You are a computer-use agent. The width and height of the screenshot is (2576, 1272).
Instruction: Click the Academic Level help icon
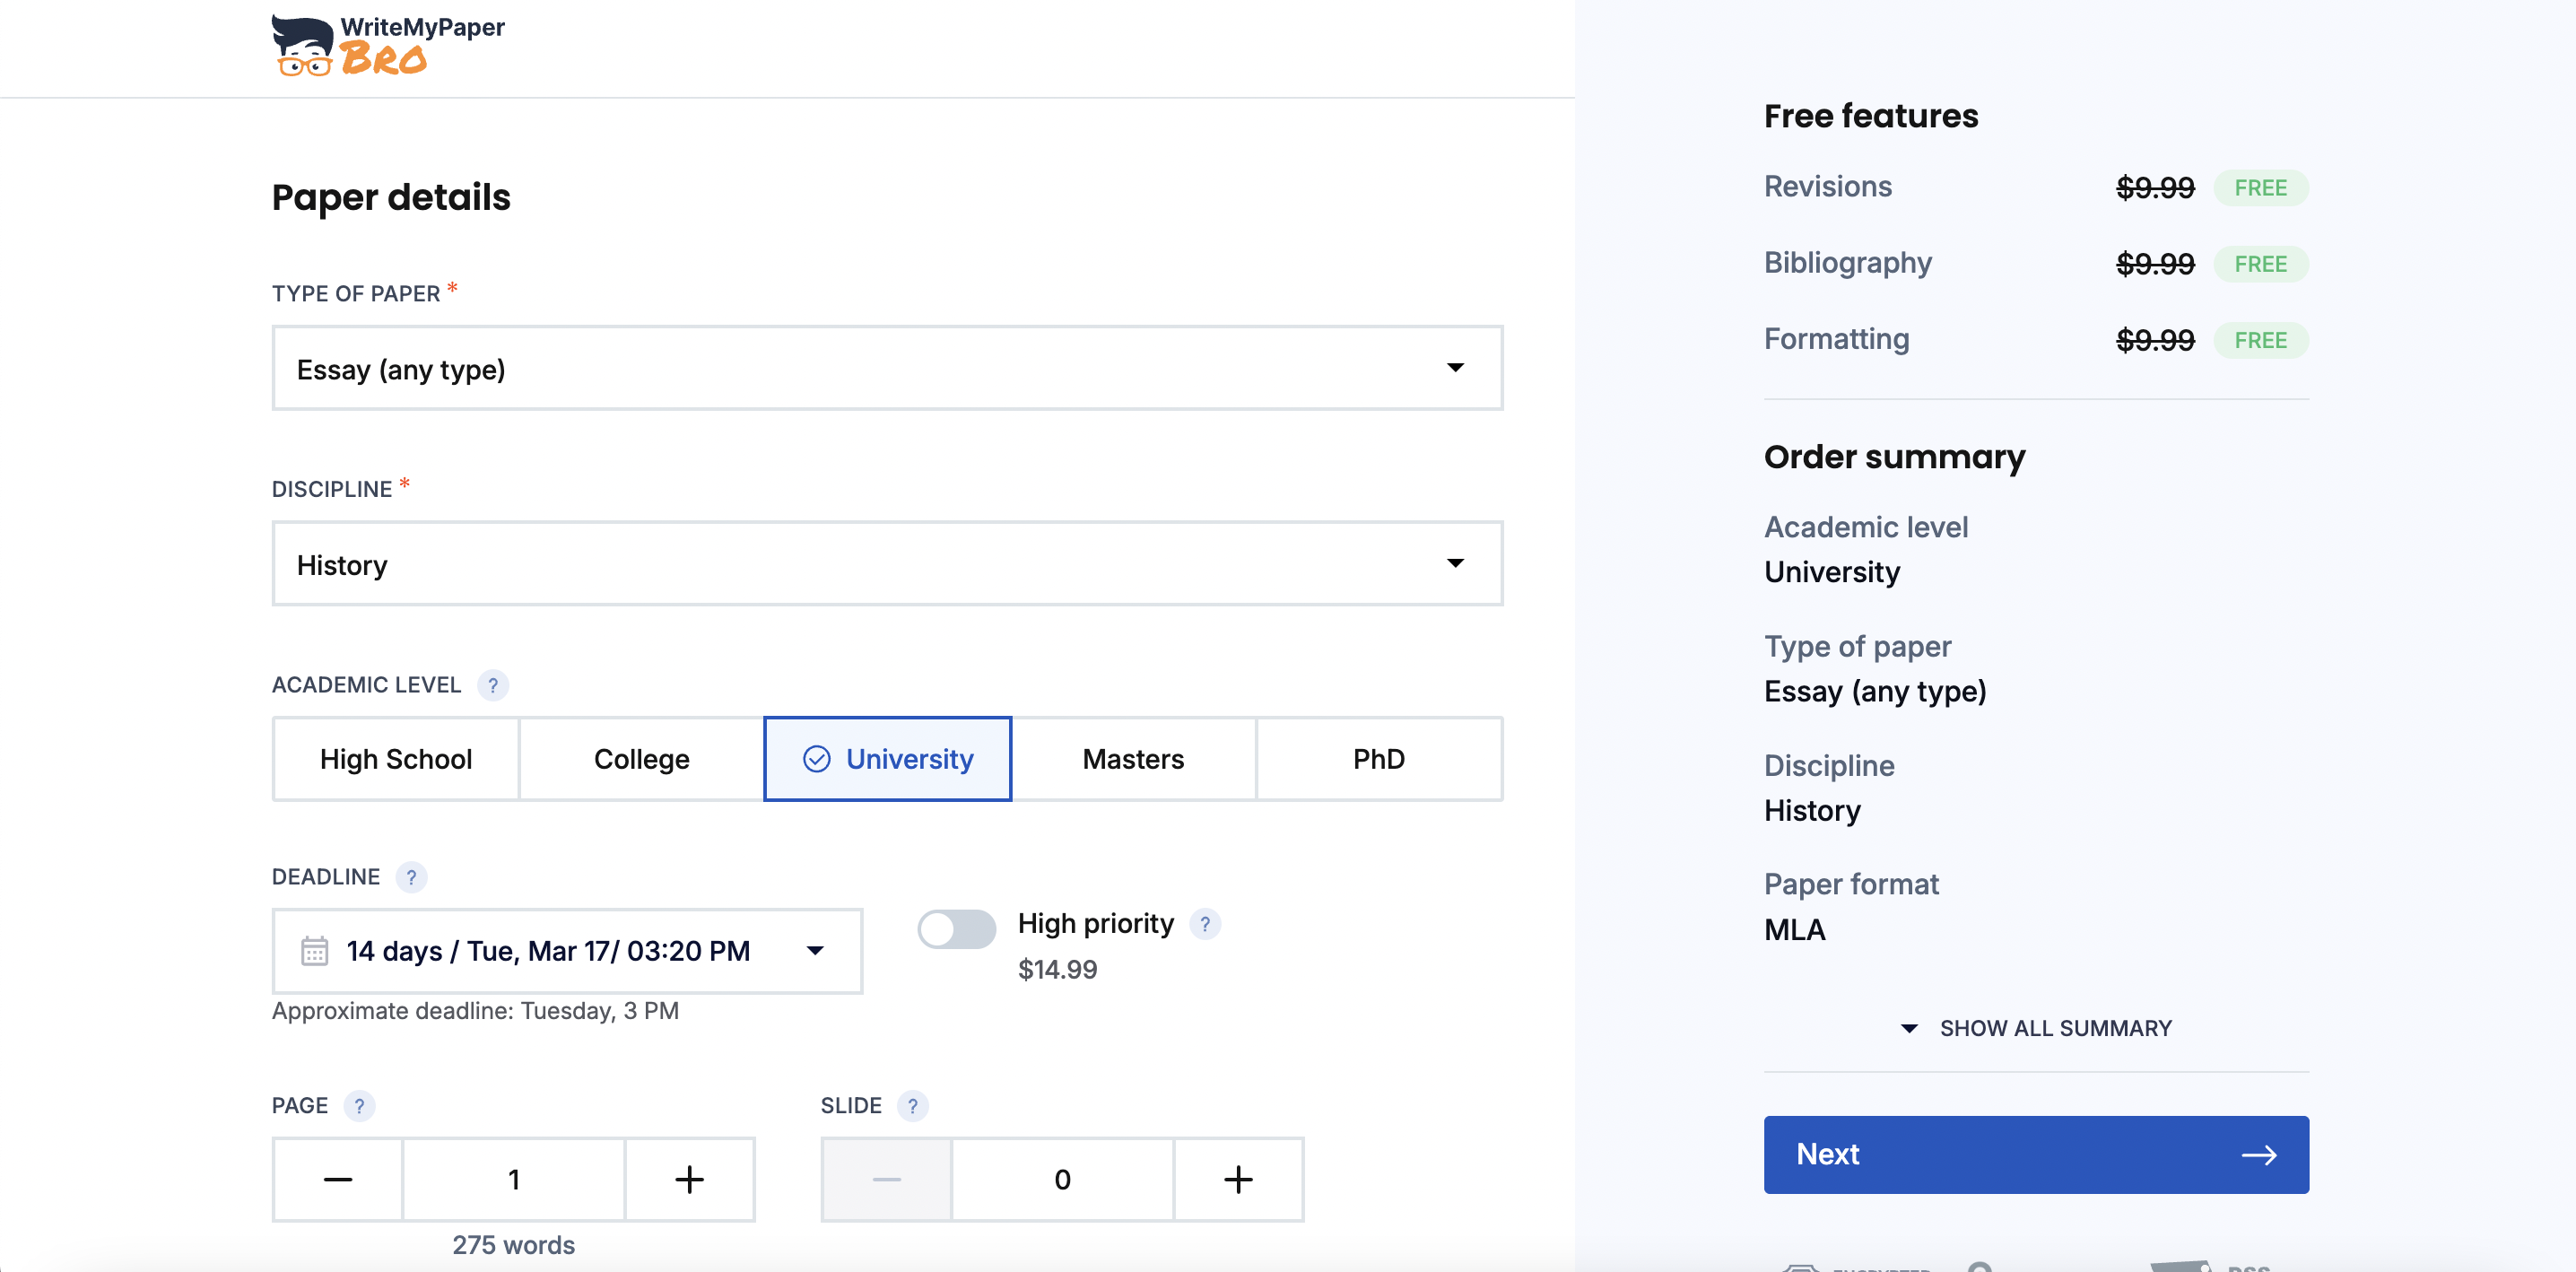pos(492,686)
